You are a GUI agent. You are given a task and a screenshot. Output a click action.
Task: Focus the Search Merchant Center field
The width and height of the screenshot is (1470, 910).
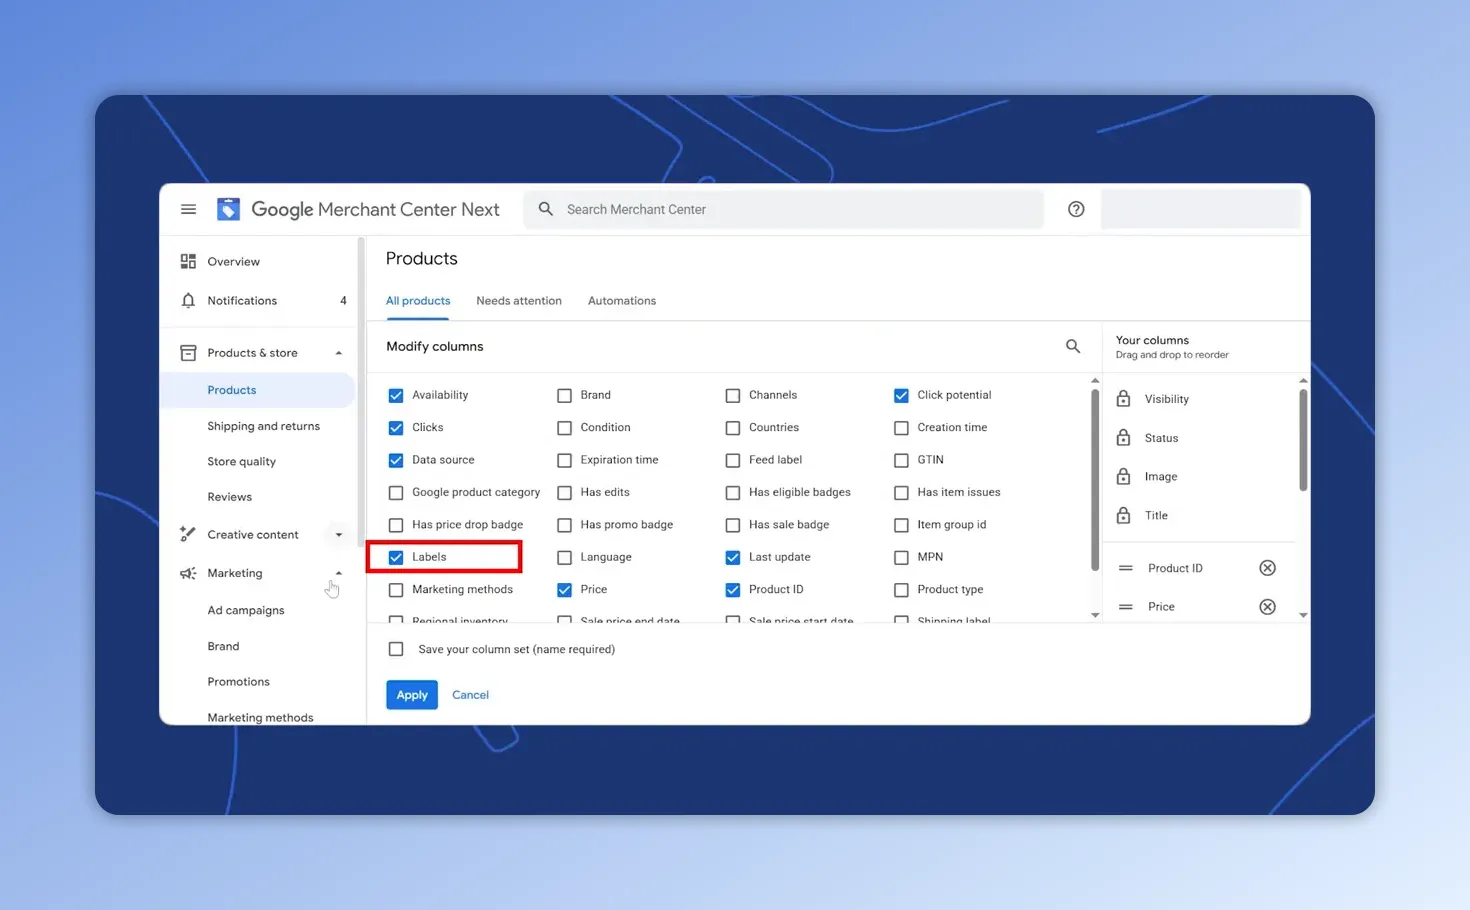click(783, 209)
